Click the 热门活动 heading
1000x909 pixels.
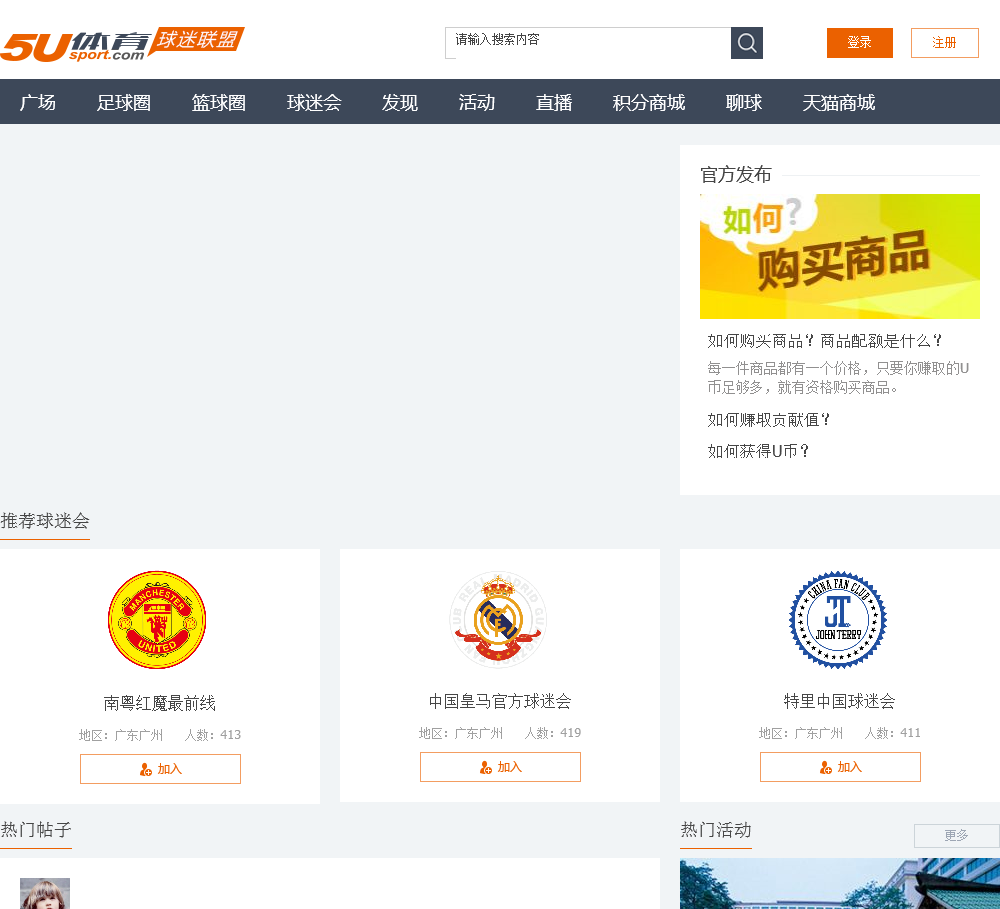pos(716,830)
